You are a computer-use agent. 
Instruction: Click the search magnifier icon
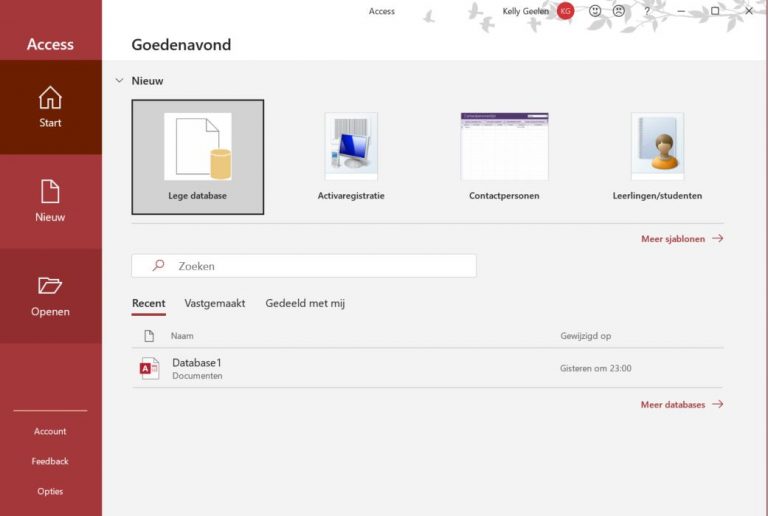tap(158, 266)
